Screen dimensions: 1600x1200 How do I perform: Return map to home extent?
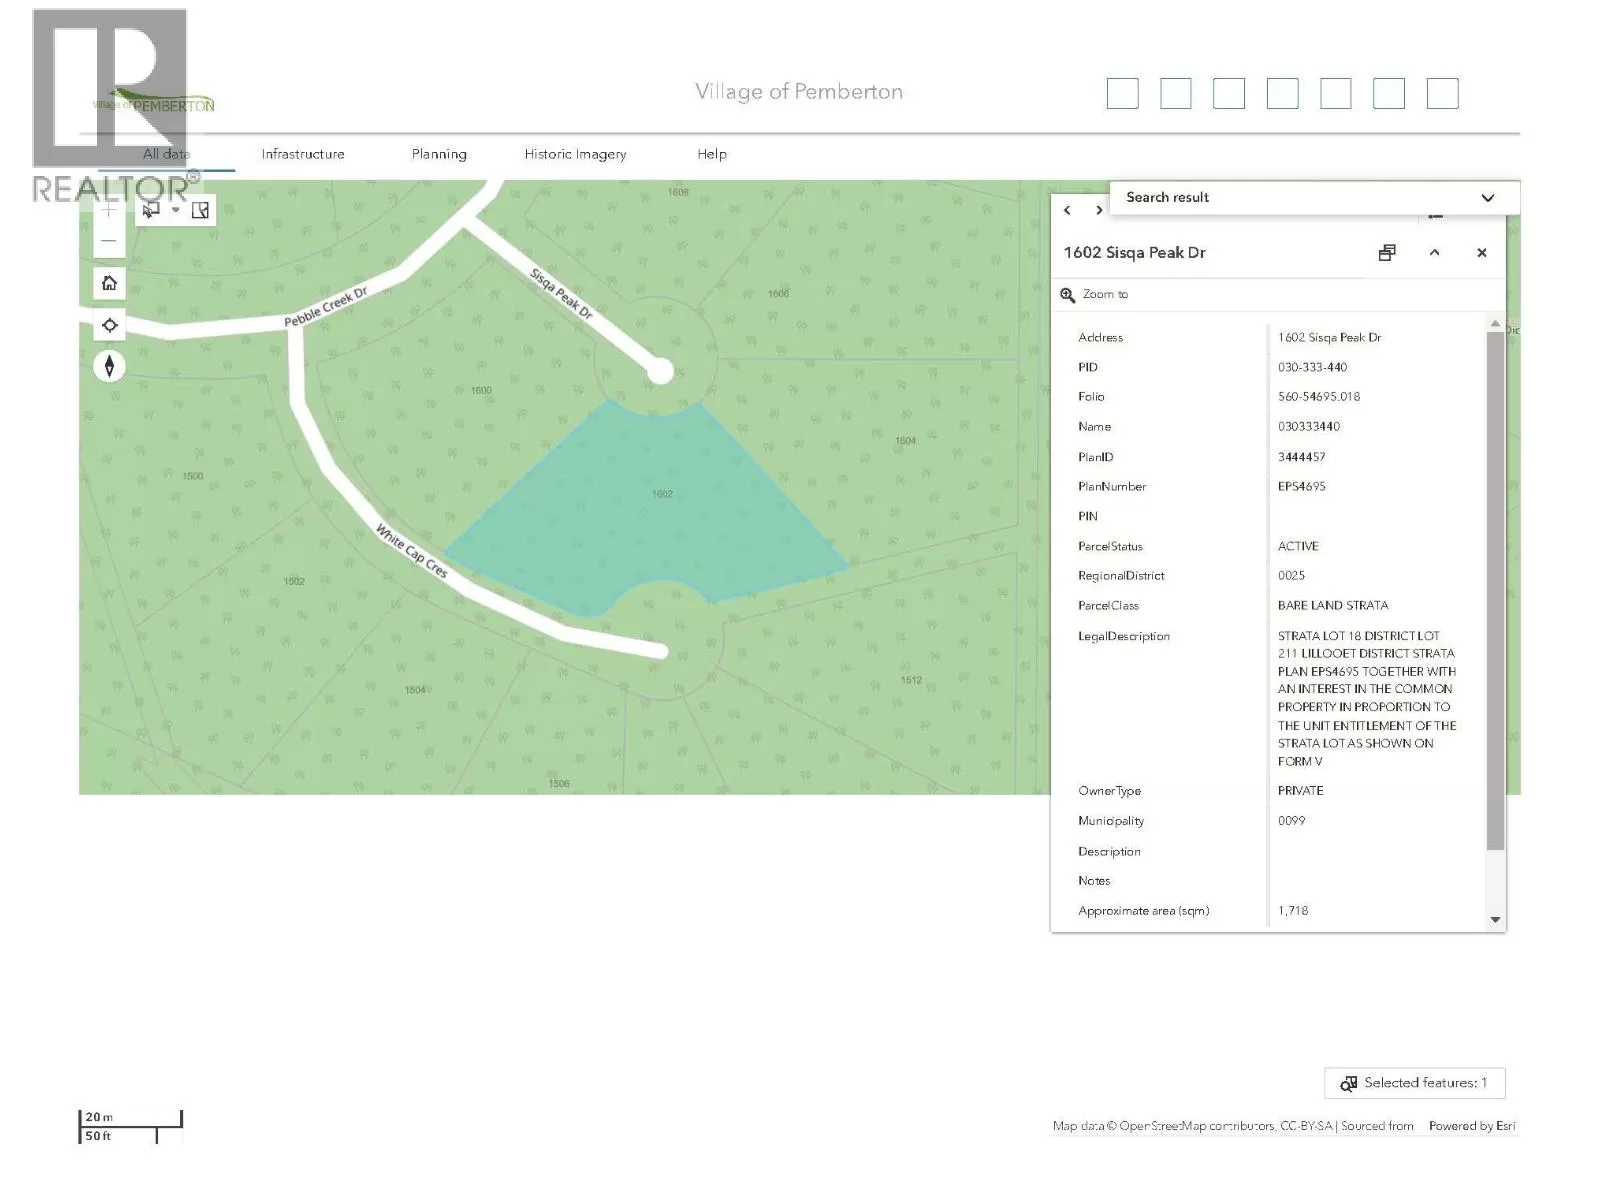(109, 283)
